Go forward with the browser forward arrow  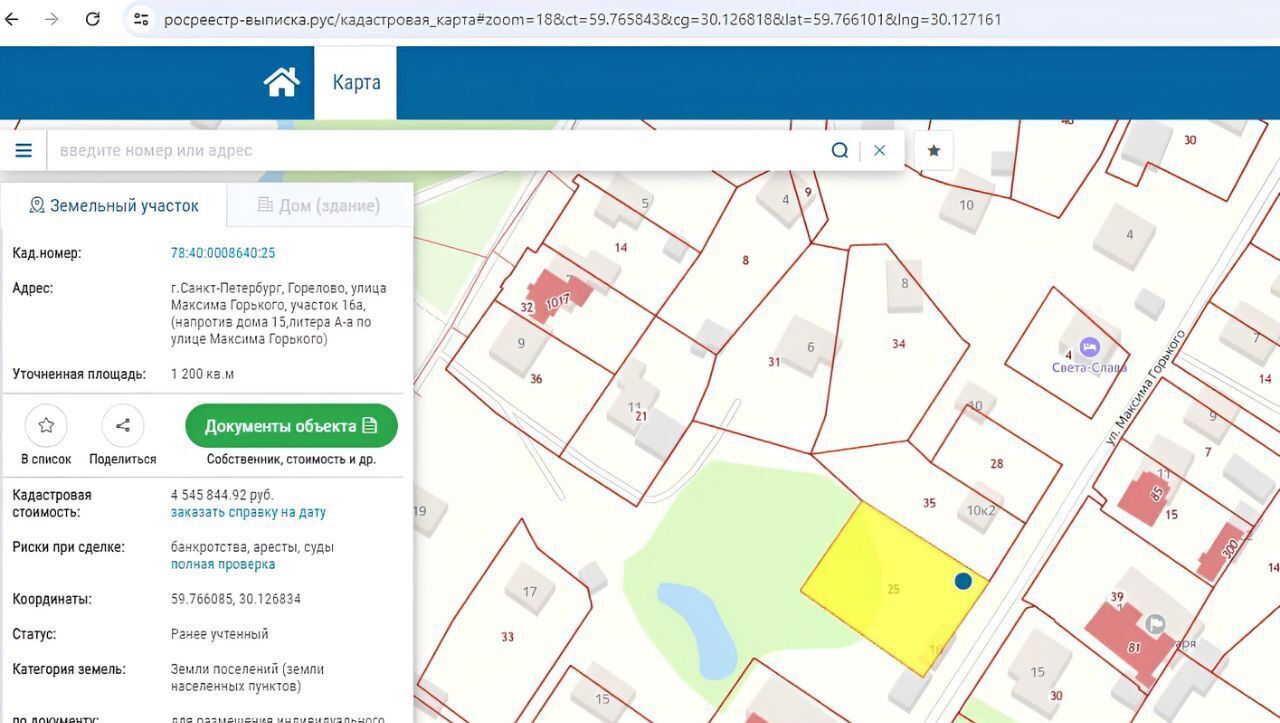tap(52, 19)
